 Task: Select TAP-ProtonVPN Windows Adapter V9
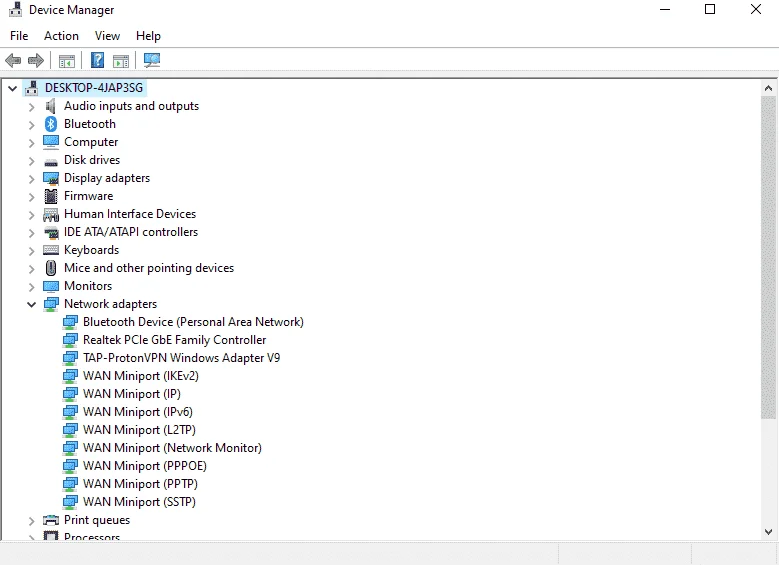(181, 358)
